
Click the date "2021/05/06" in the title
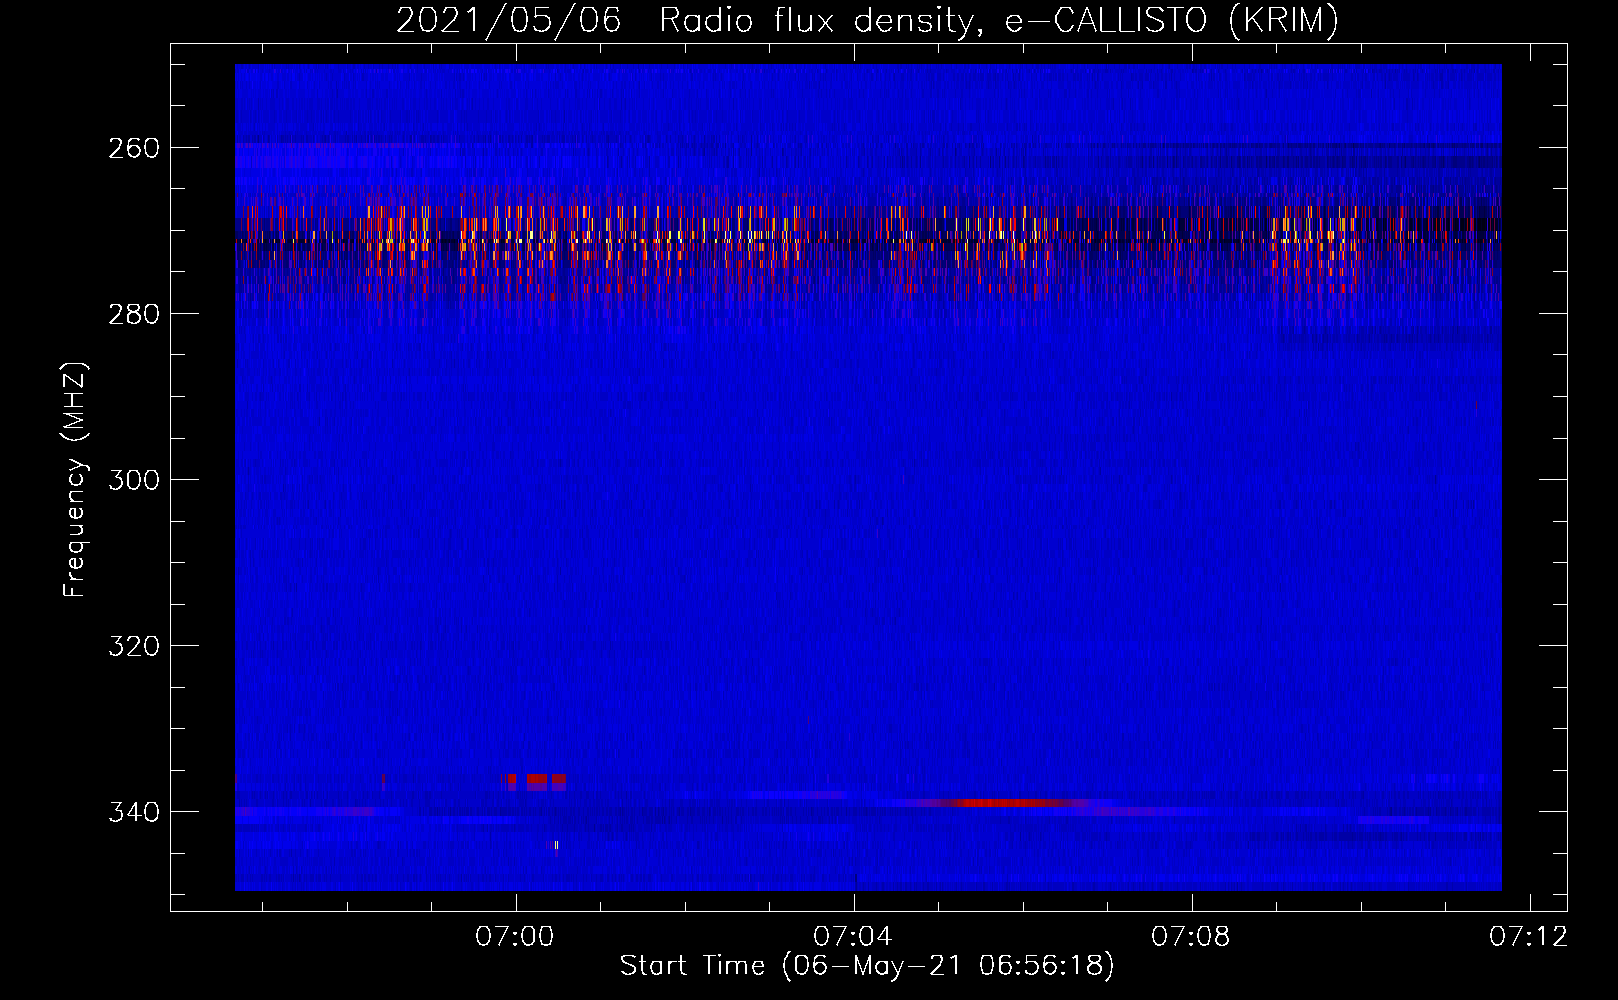[509, 20]
